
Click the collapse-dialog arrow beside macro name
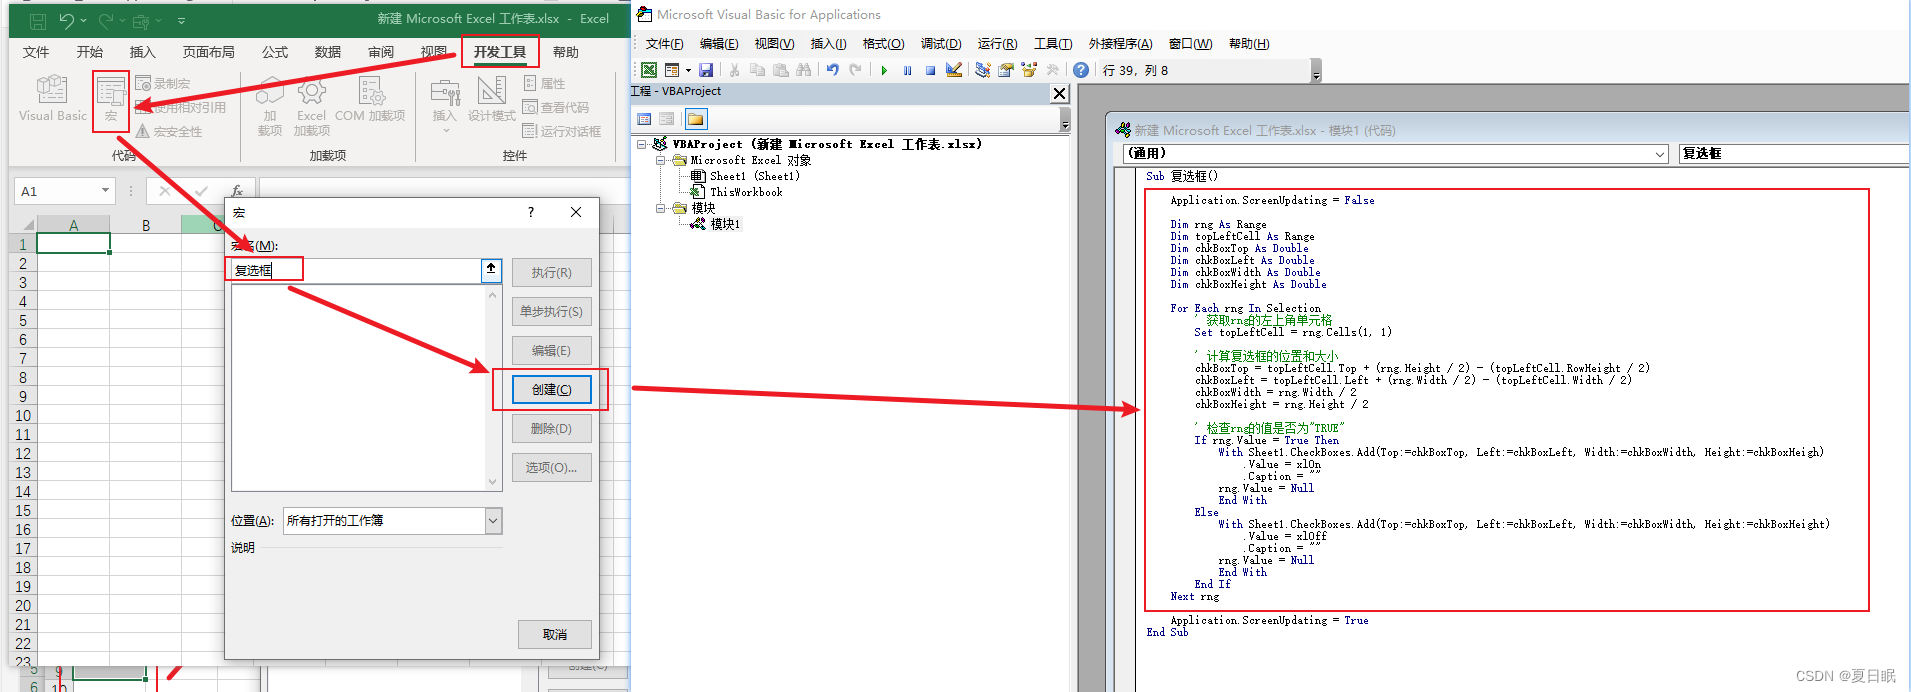point(491,270)
